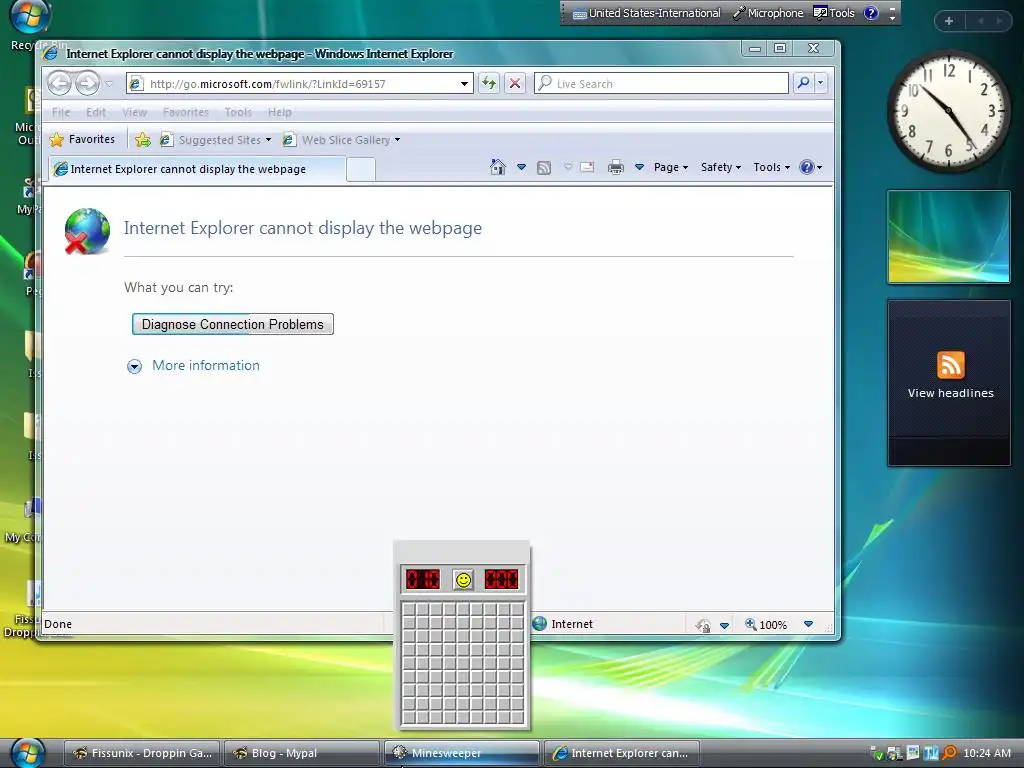1024x768 pixels.
Task: Click the Internet zone globe in status bar
Action: click(539, 624)
